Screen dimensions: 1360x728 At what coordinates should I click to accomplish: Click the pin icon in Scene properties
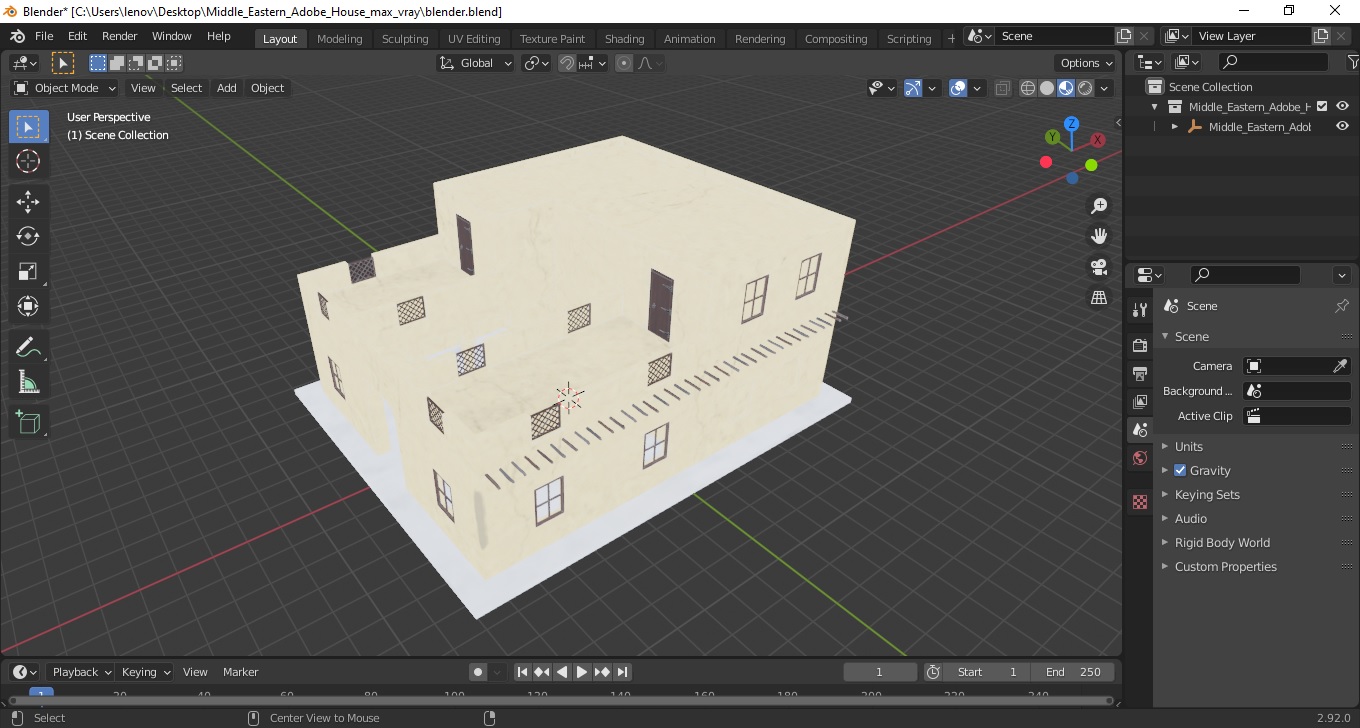click(1342, 306)
